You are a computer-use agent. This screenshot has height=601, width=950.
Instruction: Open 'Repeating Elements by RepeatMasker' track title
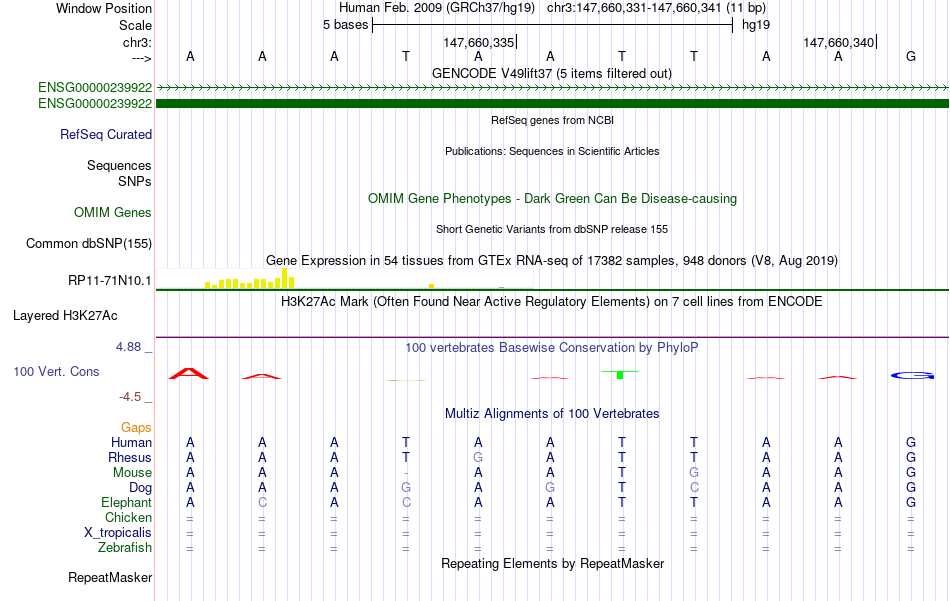553,563
